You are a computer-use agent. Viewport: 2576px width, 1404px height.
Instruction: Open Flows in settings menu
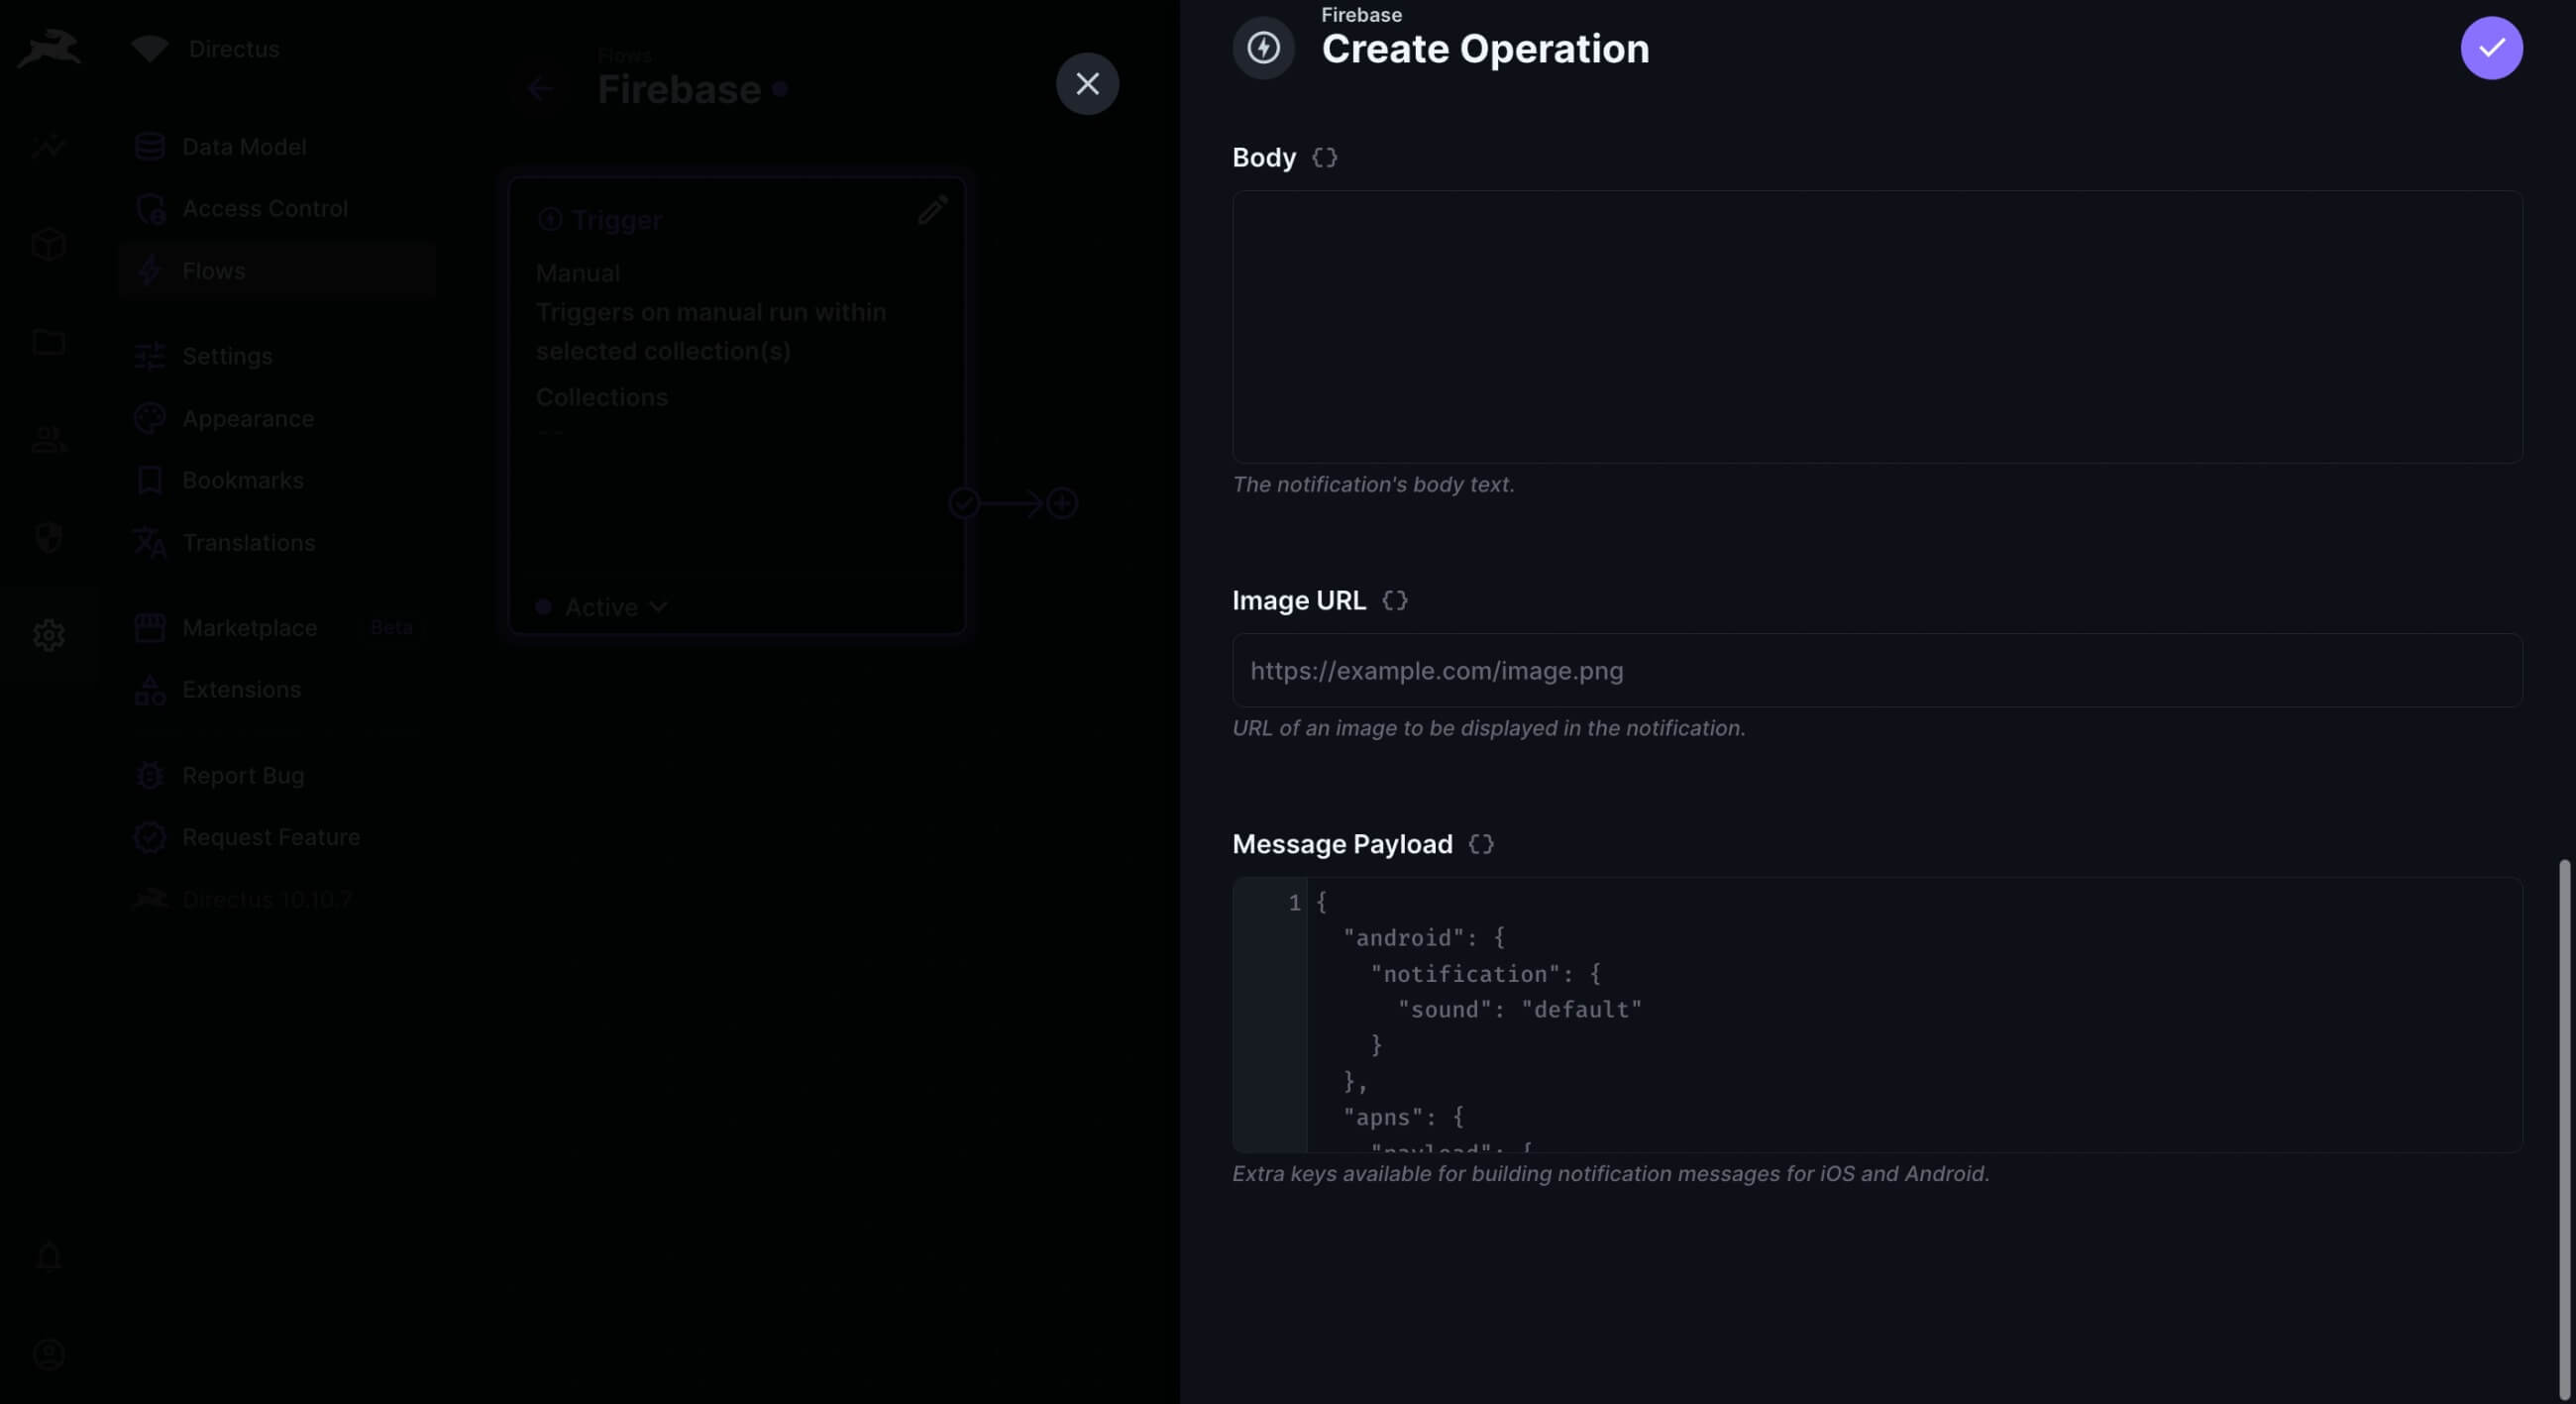pos(214,271)
